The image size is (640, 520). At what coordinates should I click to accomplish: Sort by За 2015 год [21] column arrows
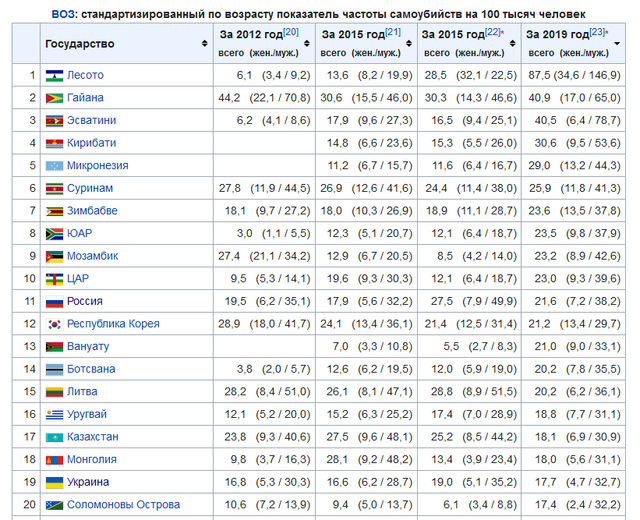(409, 43)
